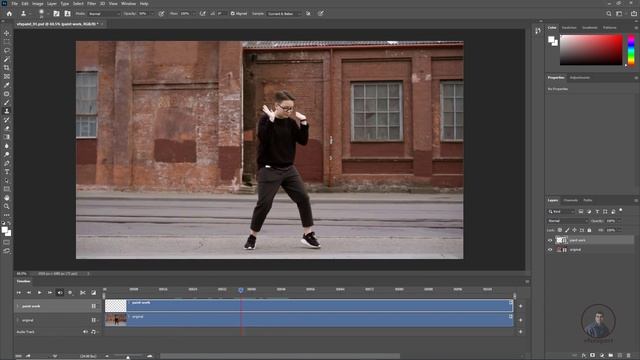The image size is (640, 360).
Task: Click the search icon at top right
Action: 609,13
